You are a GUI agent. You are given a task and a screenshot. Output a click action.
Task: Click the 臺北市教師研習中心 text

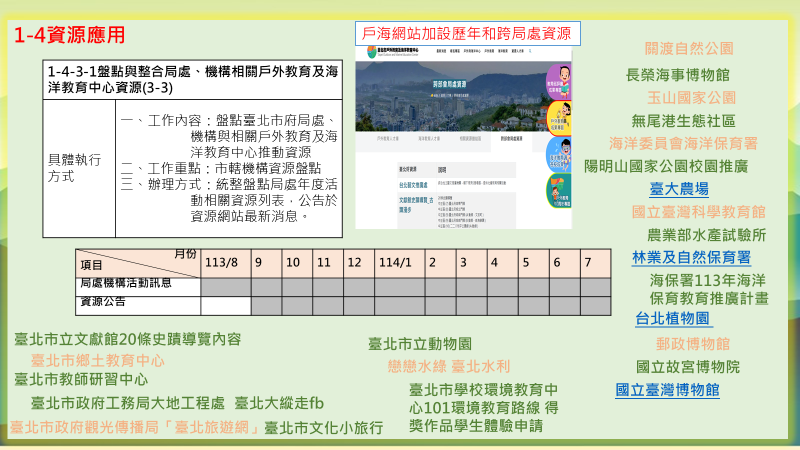(x=81, y=380)
